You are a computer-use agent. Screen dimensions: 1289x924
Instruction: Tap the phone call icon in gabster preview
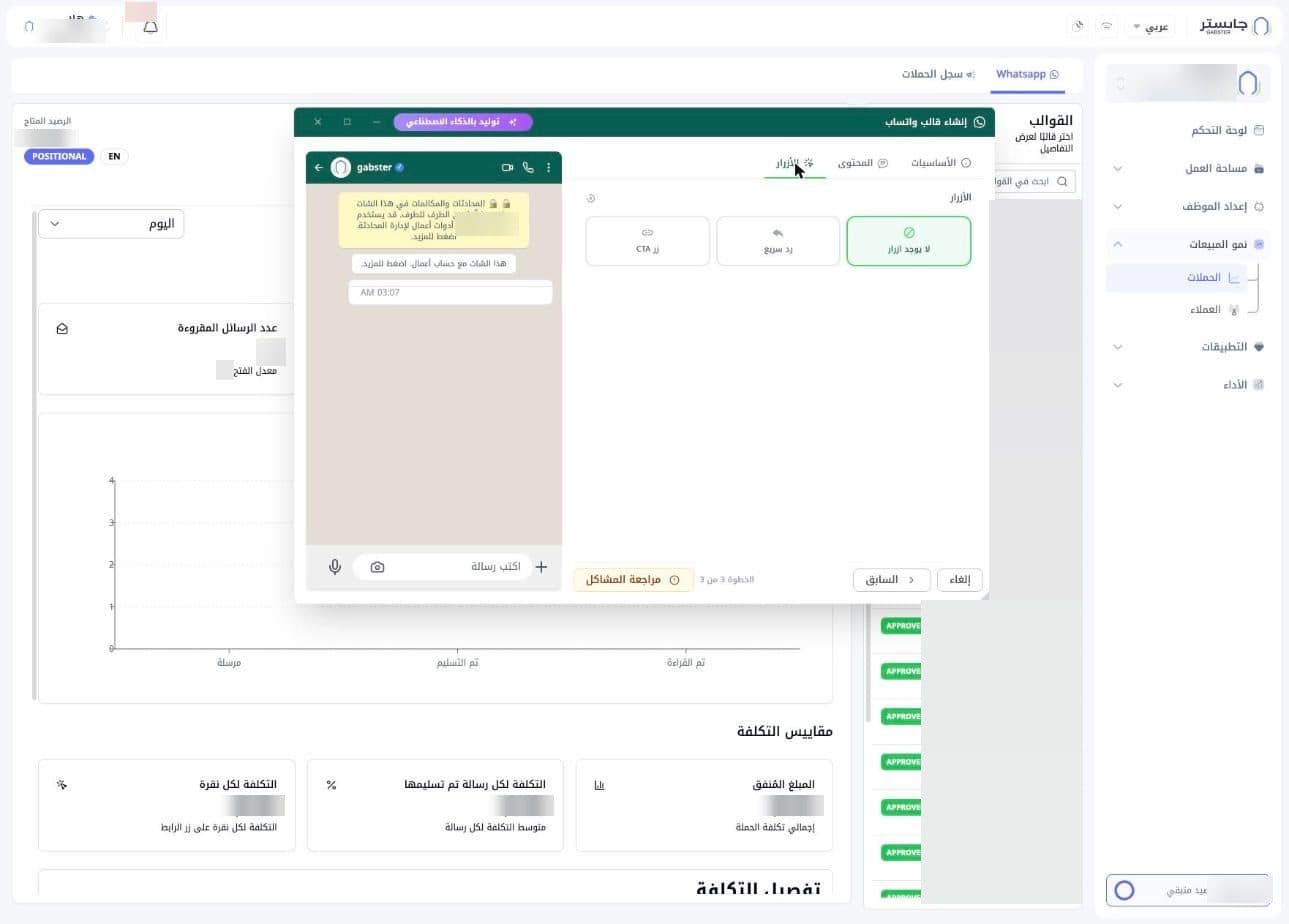pos(528,168)
